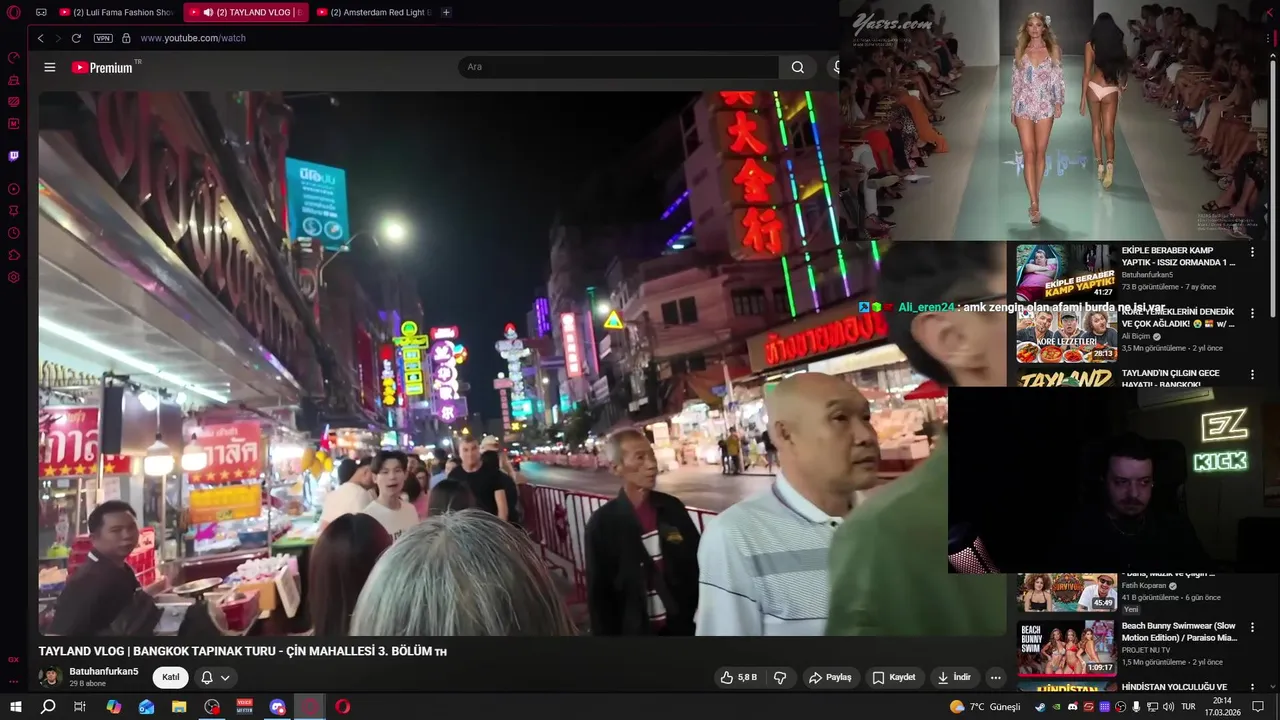Screen dimensions: 1280x720
Task: Open Extensions cube icon in sidebar
Action: point(14,255)
